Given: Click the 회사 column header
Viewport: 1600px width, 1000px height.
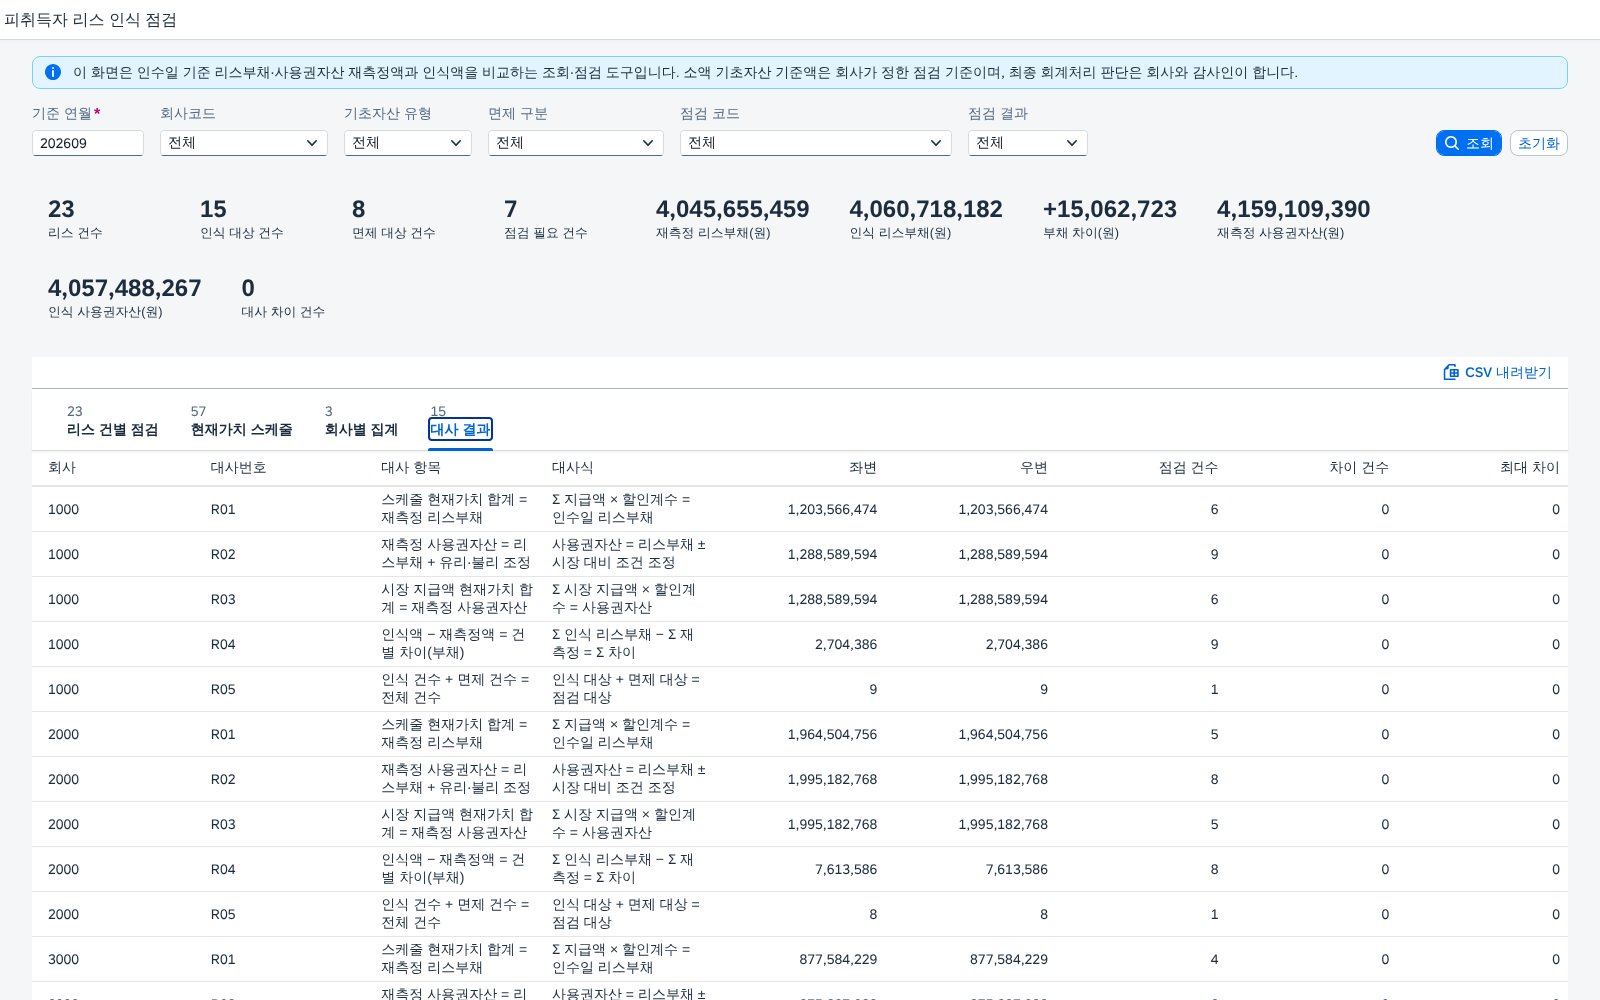Looking at the screenshot, I should (x=62, y=468).
